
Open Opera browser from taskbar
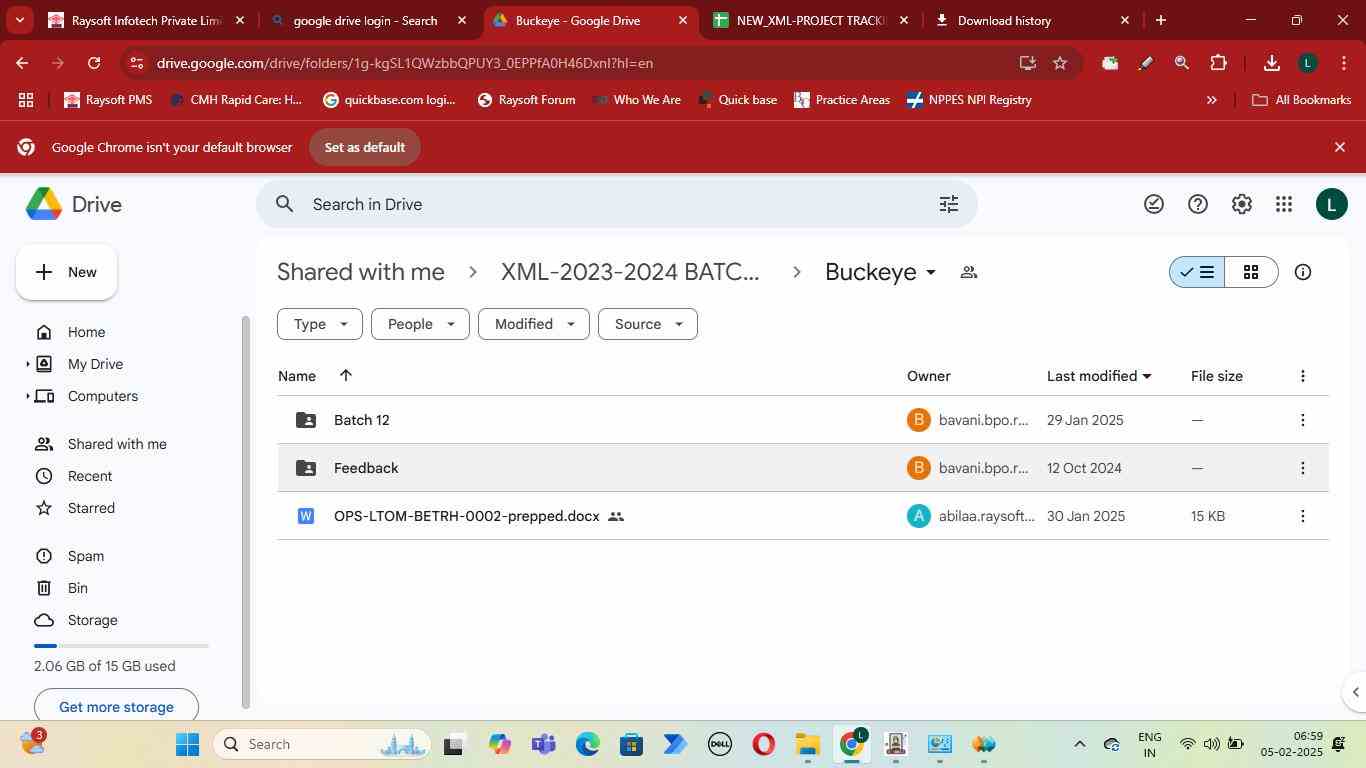coord(763,744)
